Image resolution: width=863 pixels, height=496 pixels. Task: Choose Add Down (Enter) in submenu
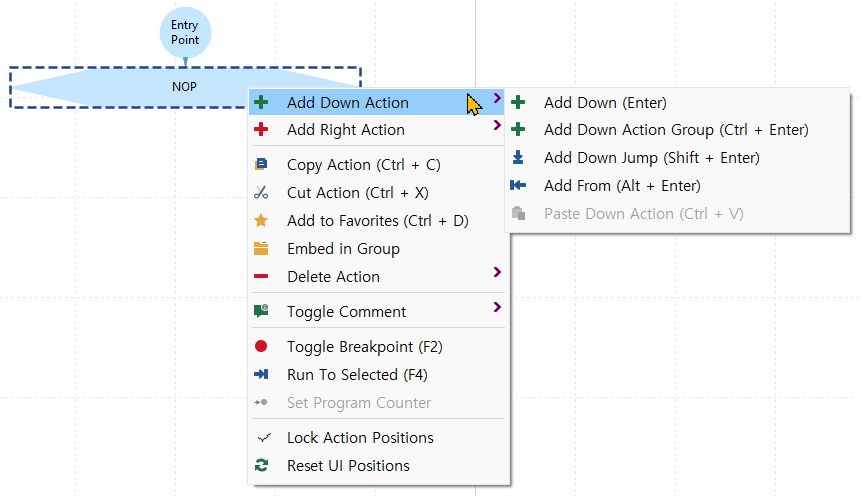(678, 102)
